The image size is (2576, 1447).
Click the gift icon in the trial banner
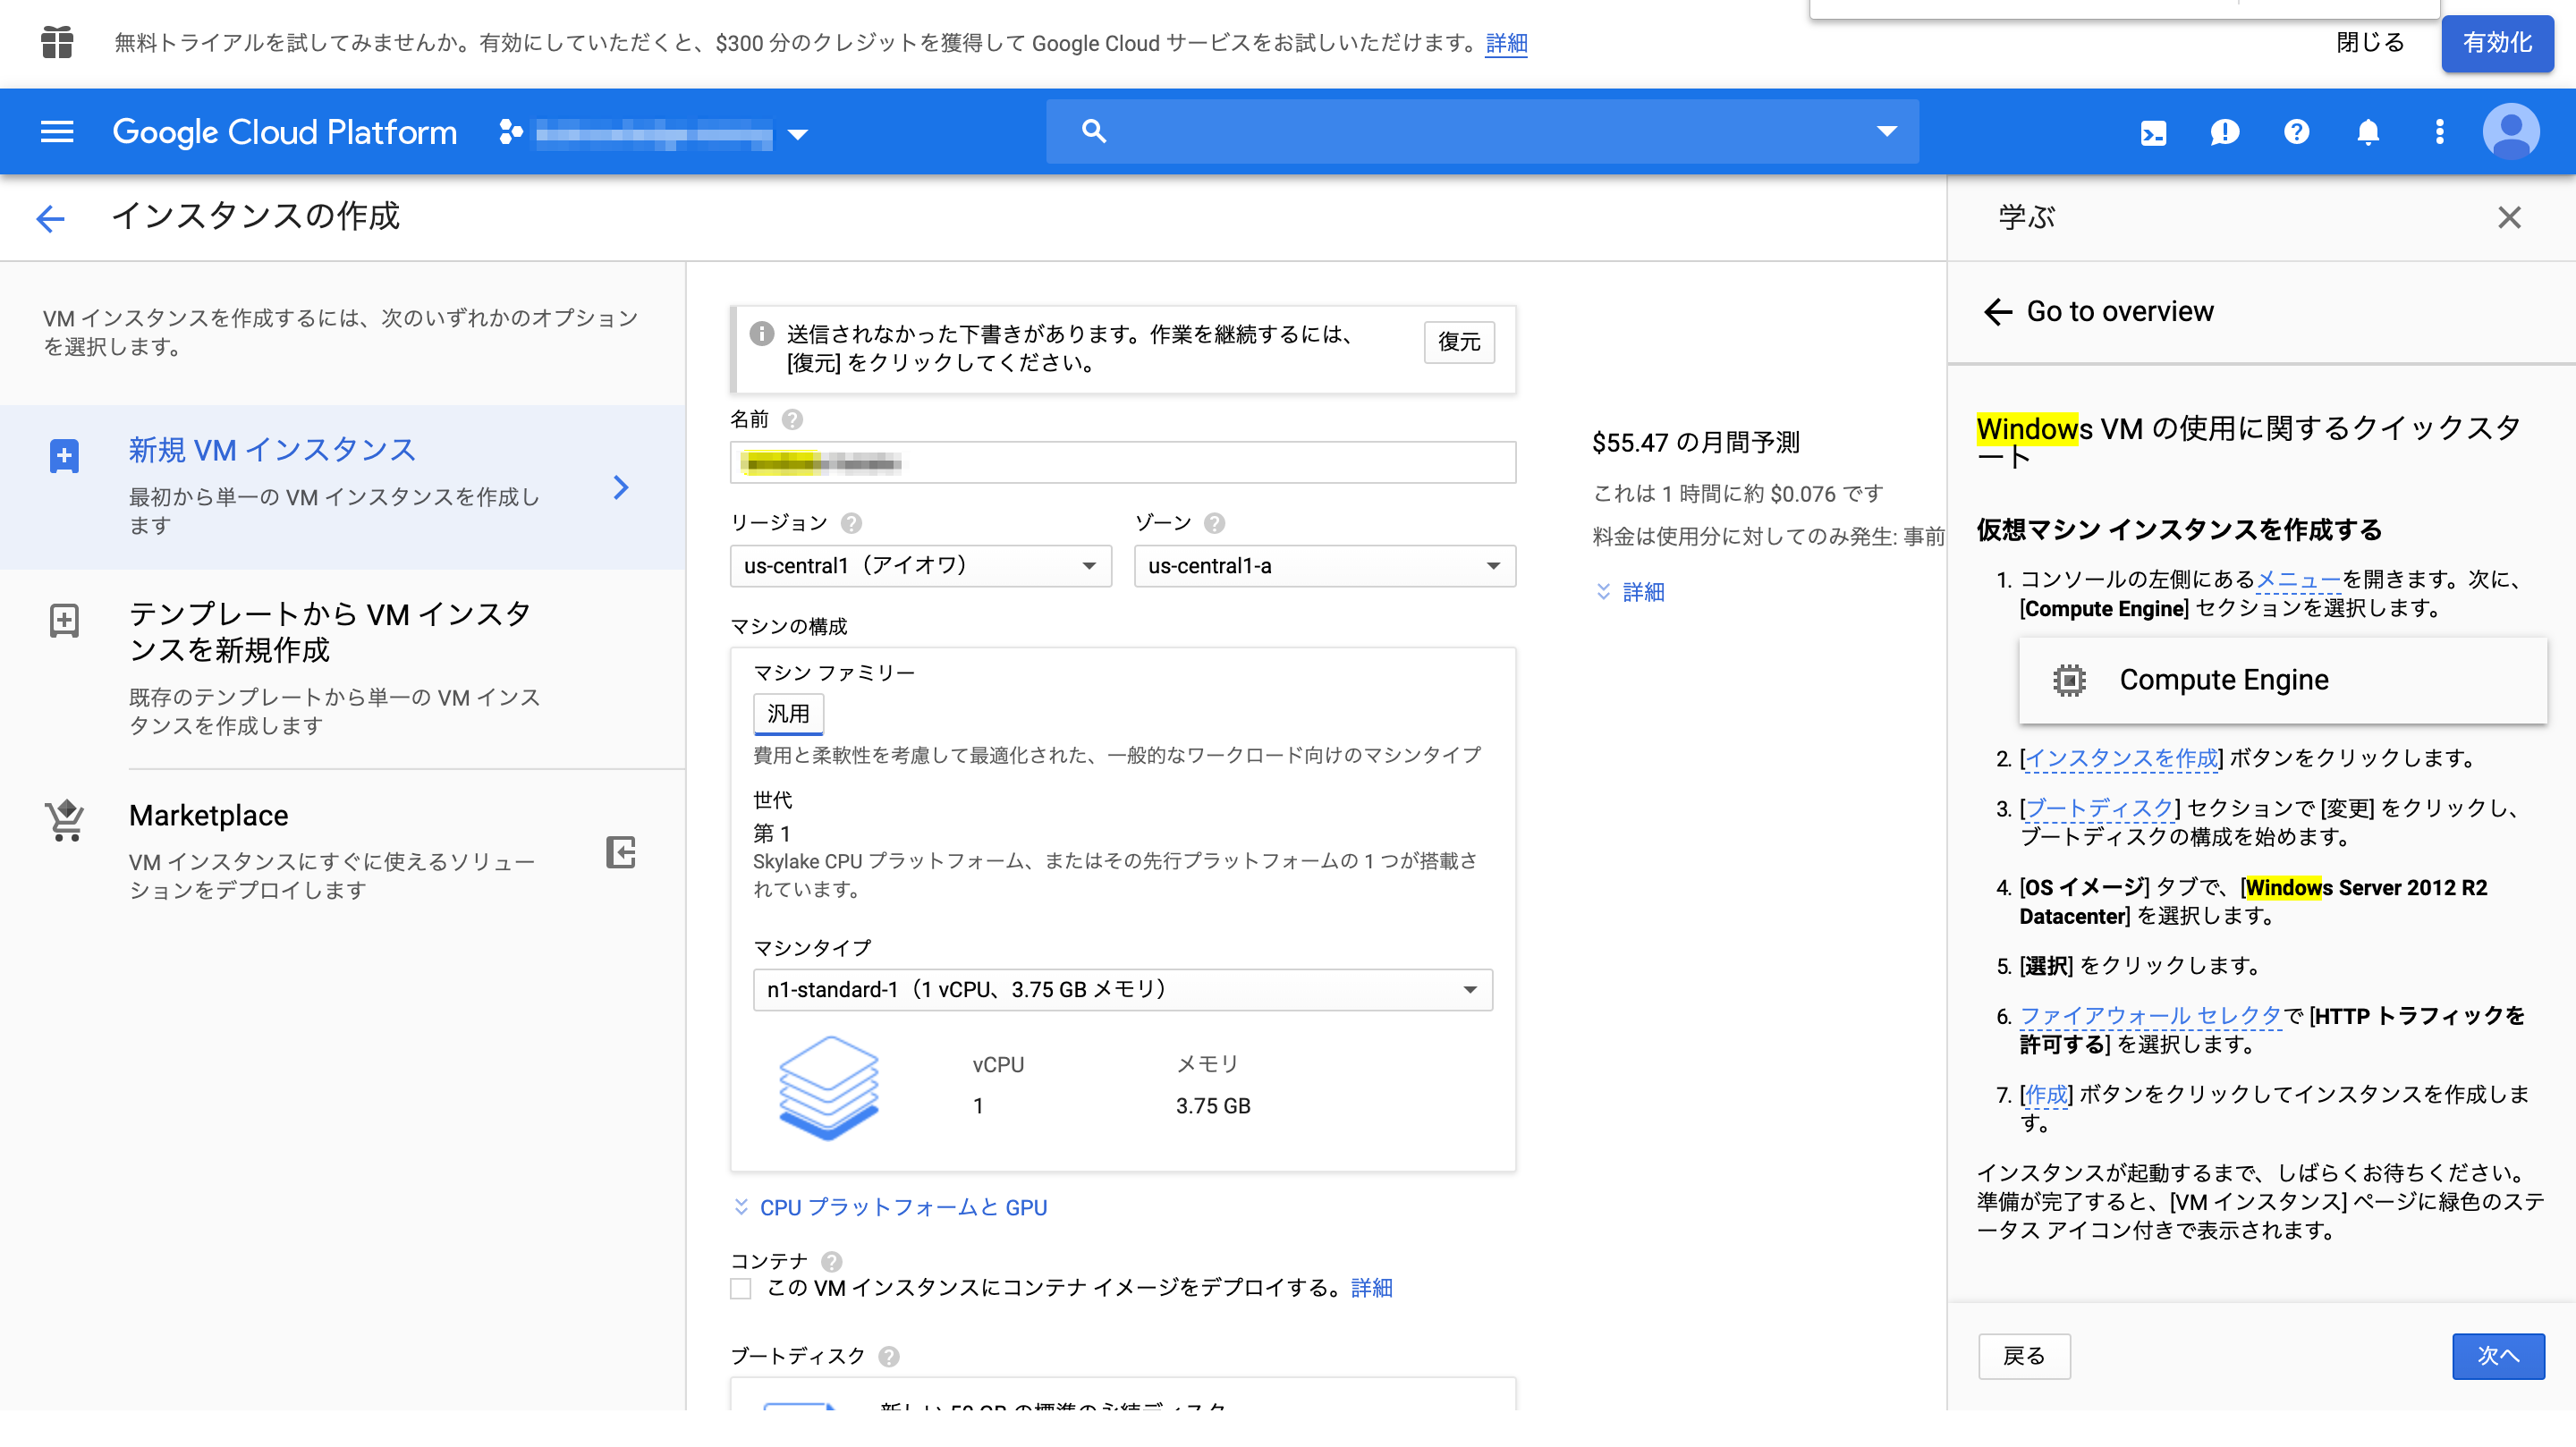click(57, 43)
